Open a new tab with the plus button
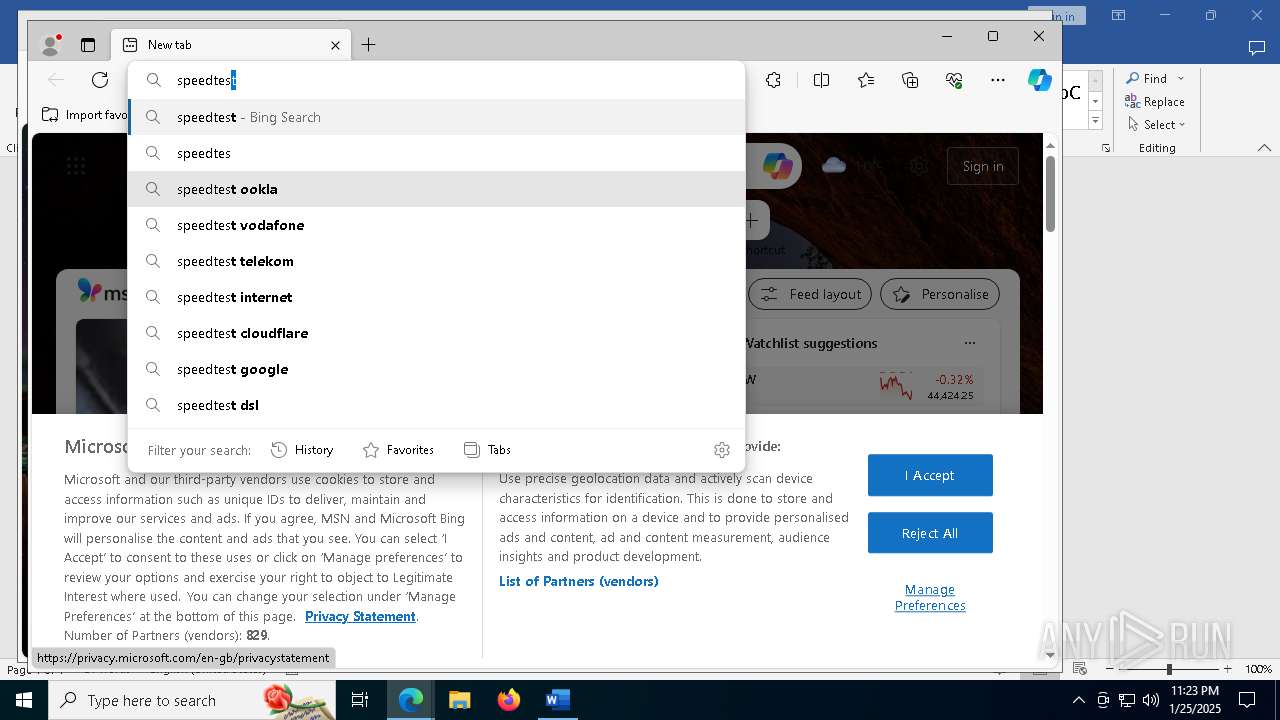The height and width of the screenshot is (720, 1280). [369, 45]
